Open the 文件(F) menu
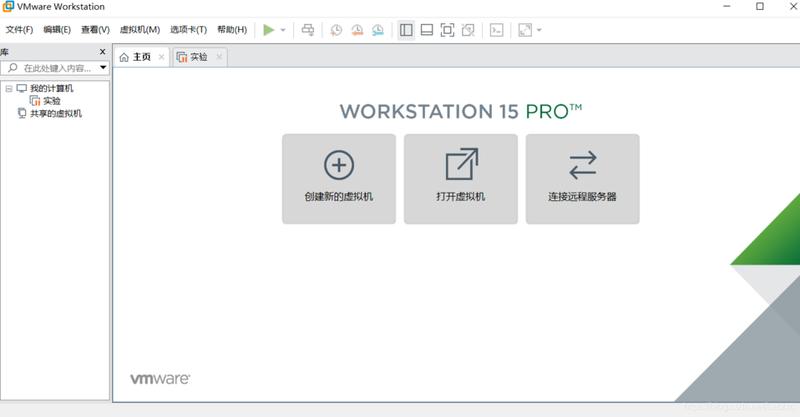 click(x=19, y=30)
